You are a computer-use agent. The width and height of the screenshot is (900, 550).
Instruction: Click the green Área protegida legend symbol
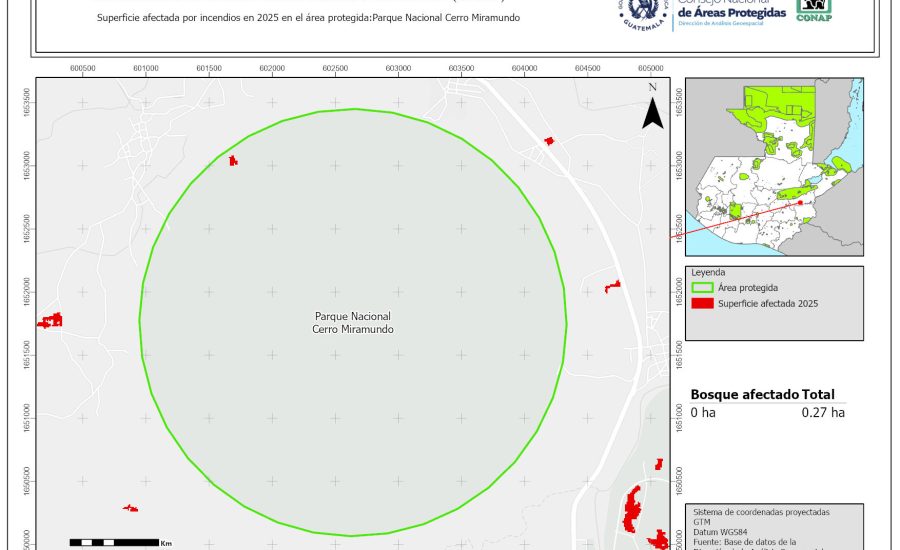click(x=702, y=287)
